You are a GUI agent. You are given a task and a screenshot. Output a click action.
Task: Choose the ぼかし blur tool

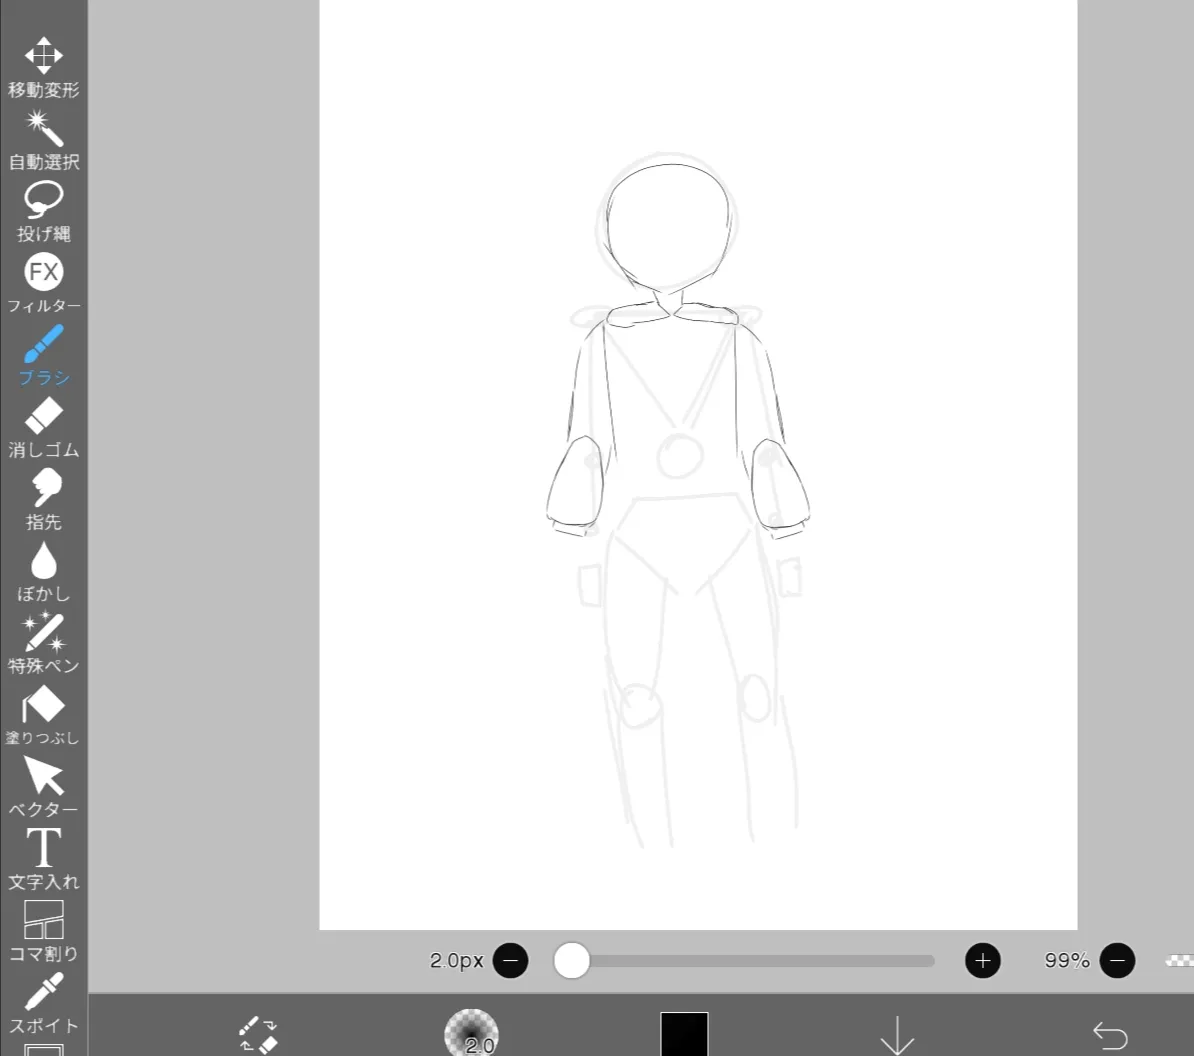click(43, 571)
